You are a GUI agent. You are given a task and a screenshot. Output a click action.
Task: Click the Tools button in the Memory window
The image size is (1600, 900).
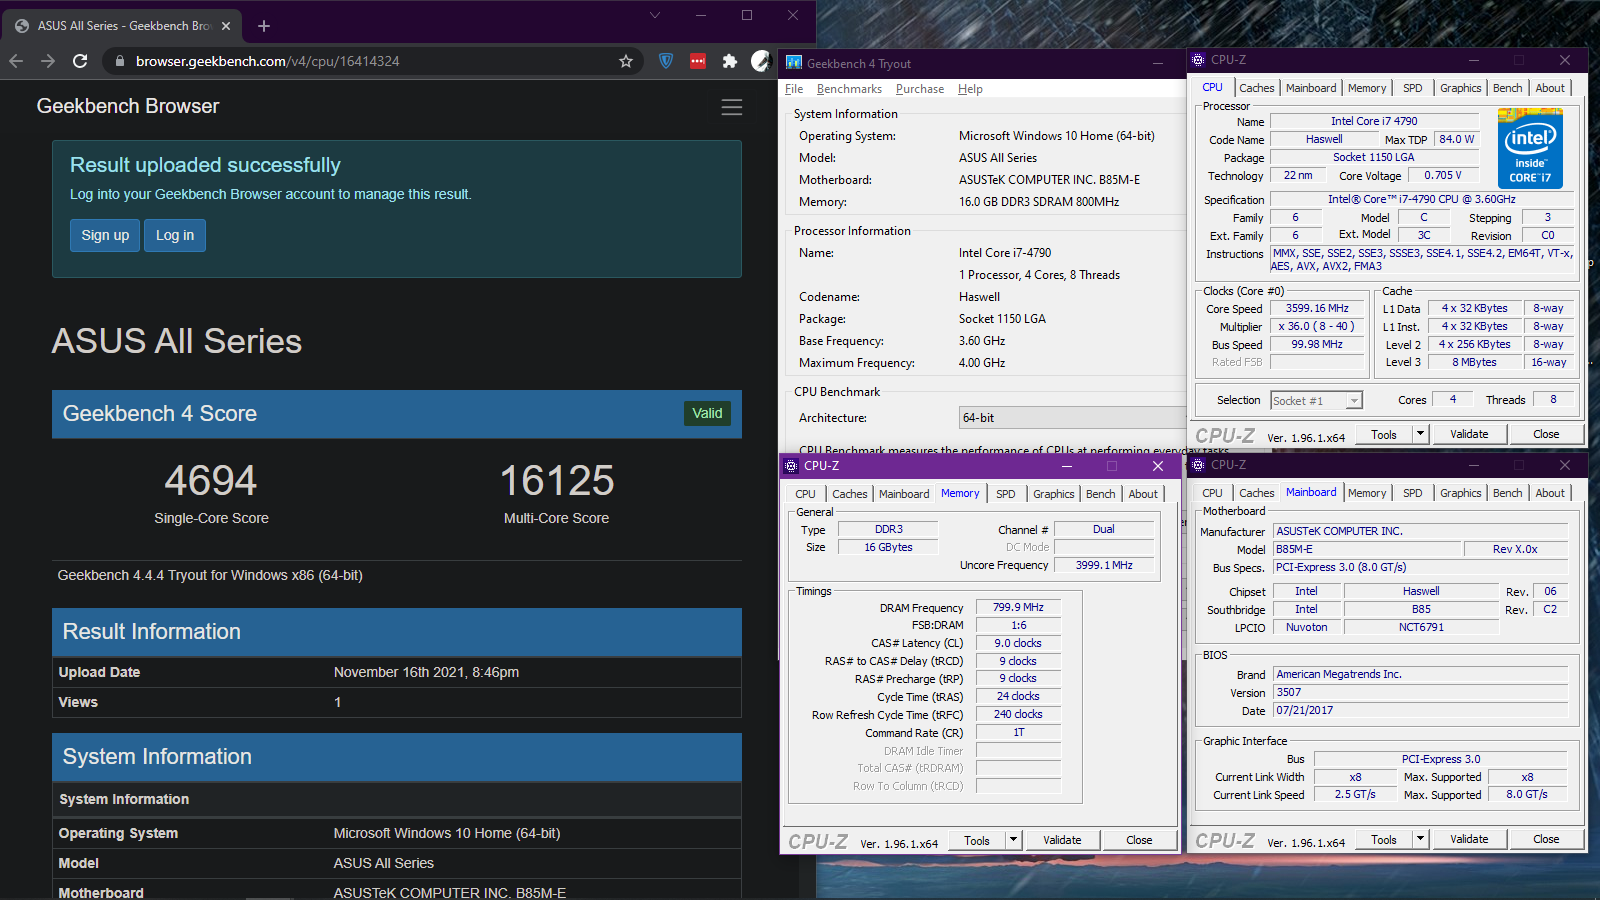pyautogui.click(x=977, y=840)
